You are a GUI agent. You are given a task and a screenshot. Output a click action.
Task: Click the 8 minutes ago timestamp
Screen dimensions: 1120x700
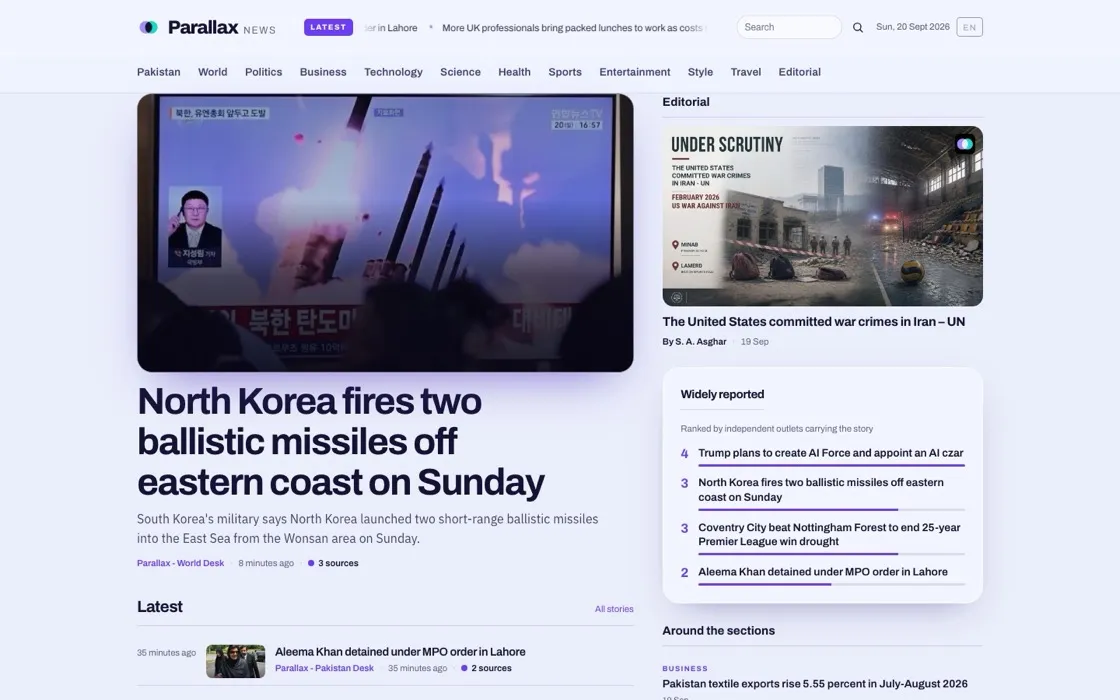point(266,563)
